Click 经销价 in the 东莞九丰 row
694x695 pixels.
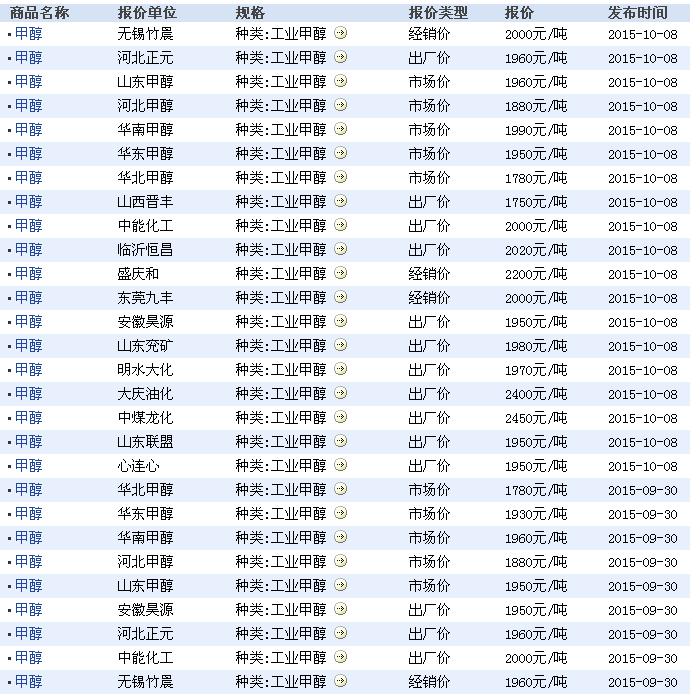[429, 297]
